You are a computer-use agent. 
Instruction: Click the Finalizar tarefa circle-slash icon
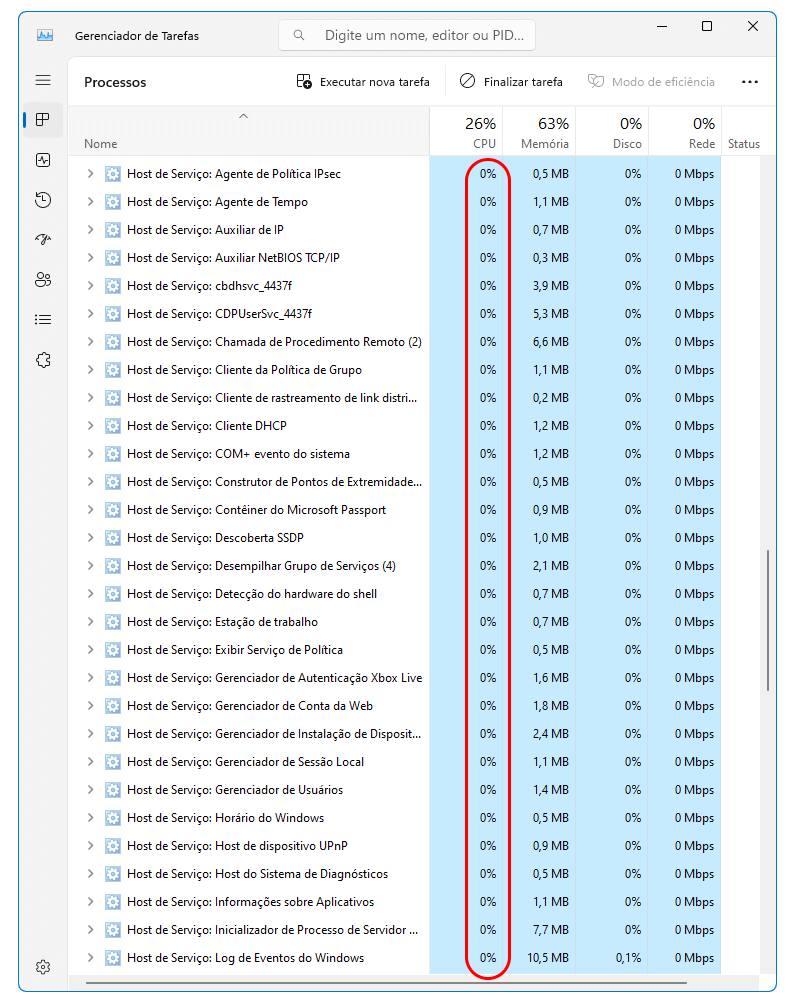pos(468,81)
